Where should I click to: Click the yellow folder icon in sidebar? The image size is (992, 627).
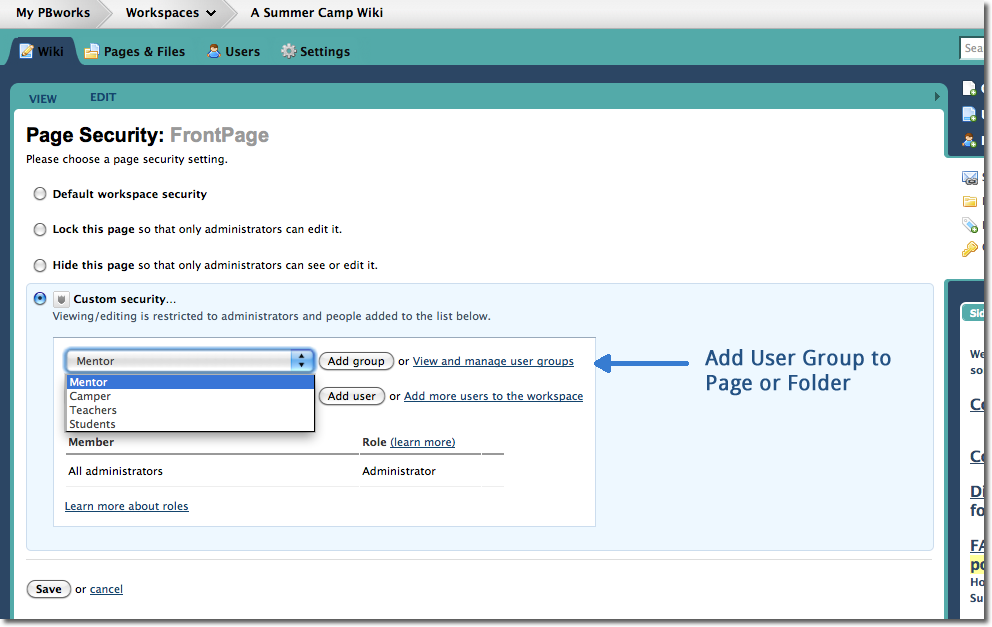tap(969, 201)
